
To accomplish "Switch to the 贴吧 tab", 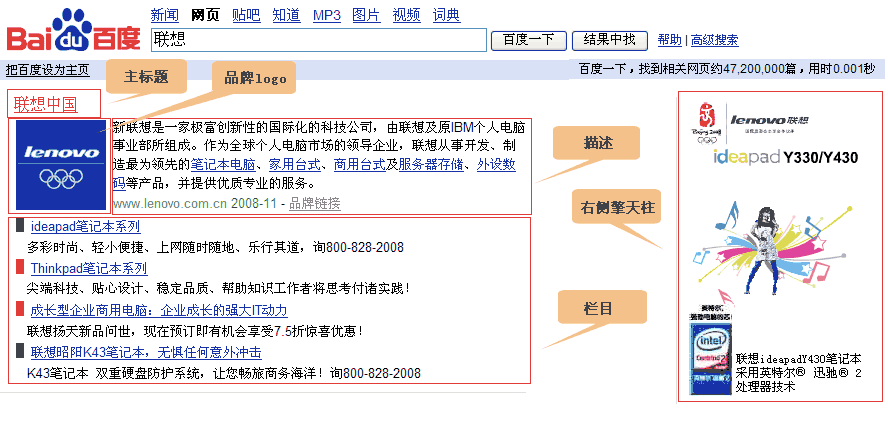I will 246,15.
